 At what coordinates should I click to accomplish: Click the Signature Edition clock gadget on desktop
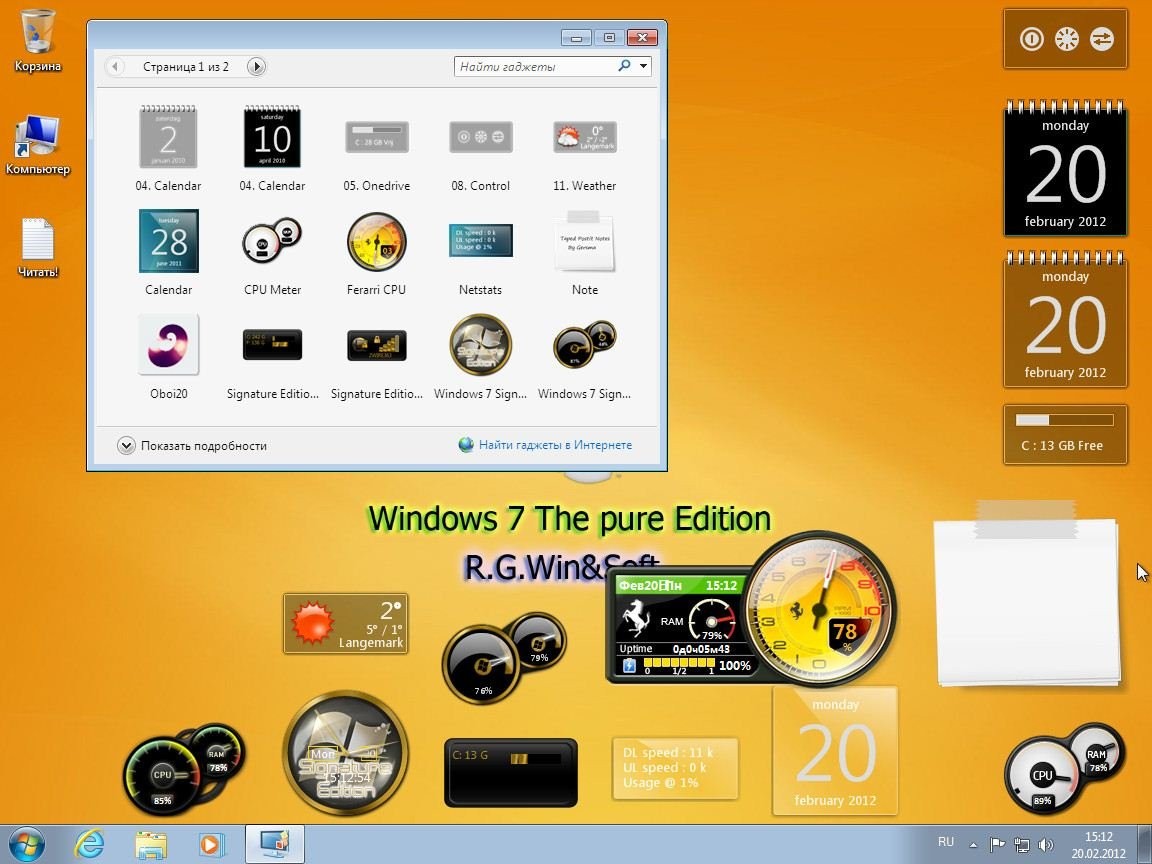click(x=345, y=753)
